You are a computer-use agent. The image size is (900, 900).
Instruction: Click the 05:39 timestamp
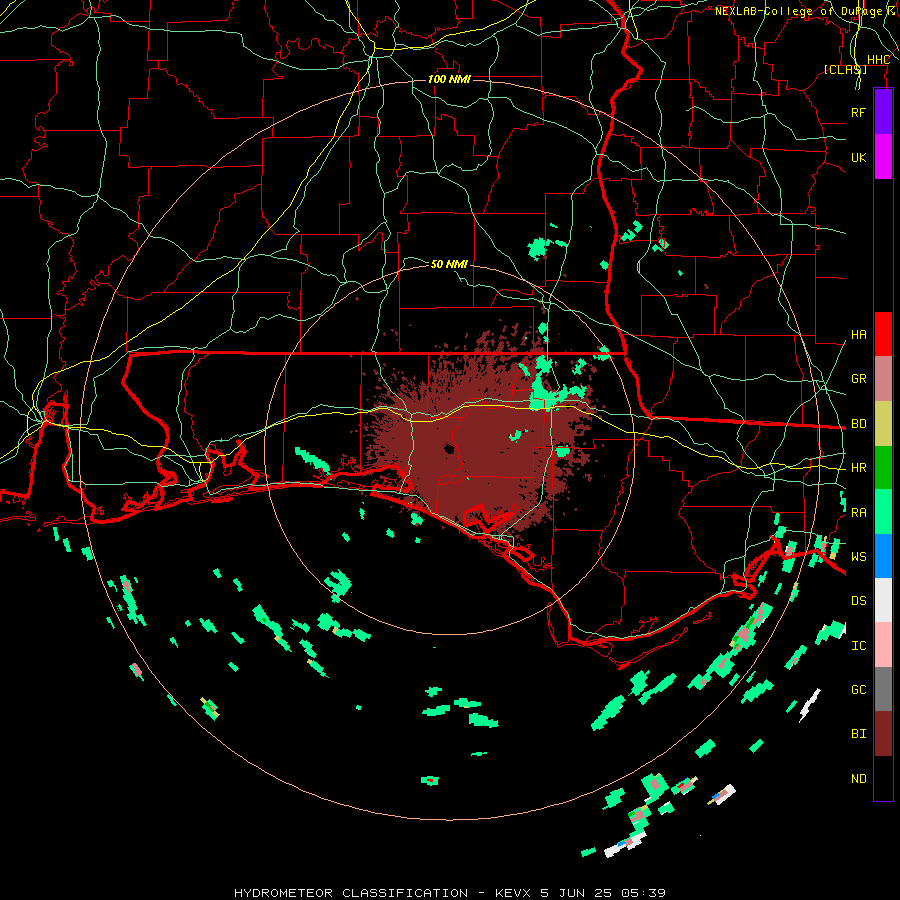645,893
